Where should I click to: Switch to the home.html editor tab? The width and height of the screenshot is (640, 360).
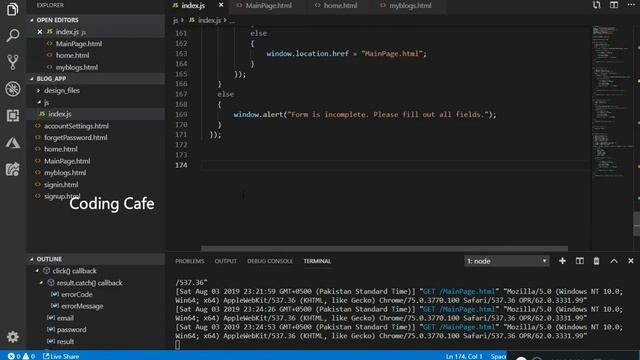[x=336, y=5]
